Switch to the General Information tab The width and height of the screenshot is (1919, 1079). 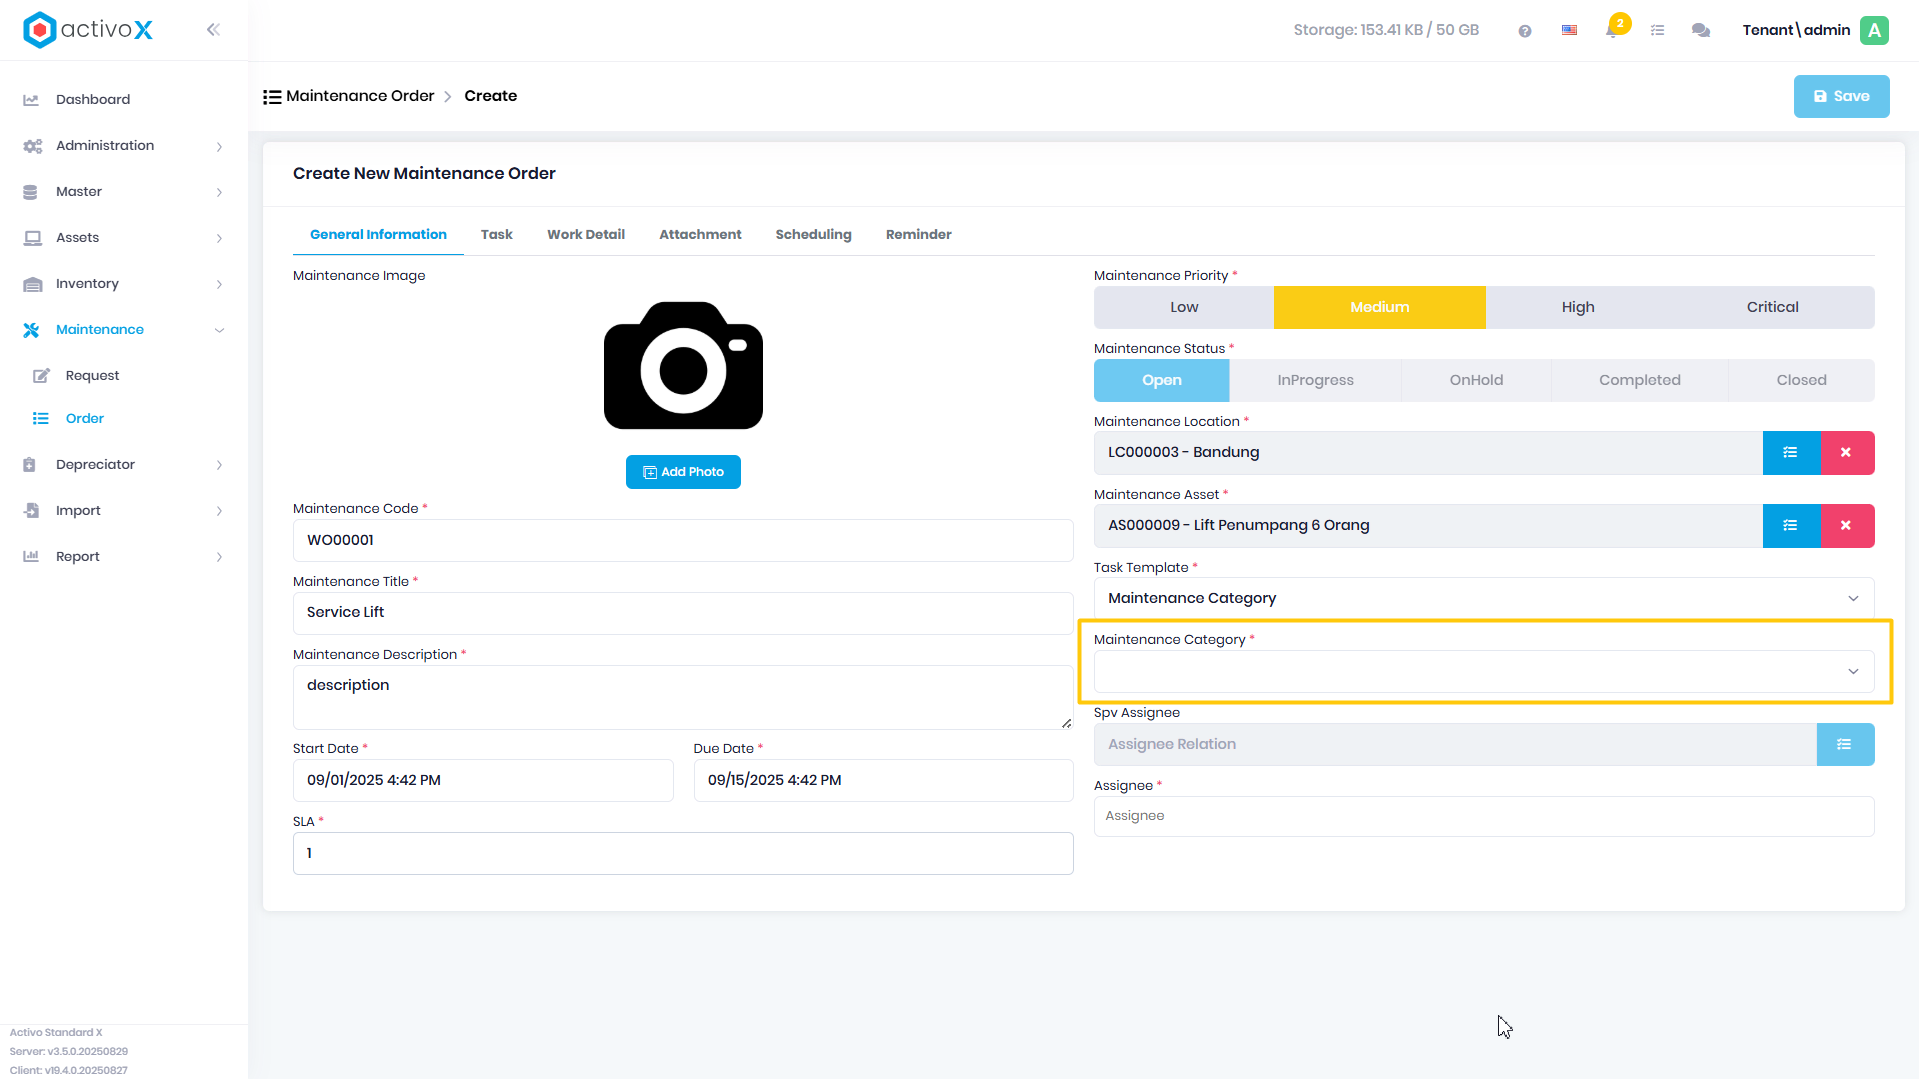point(378,235)
